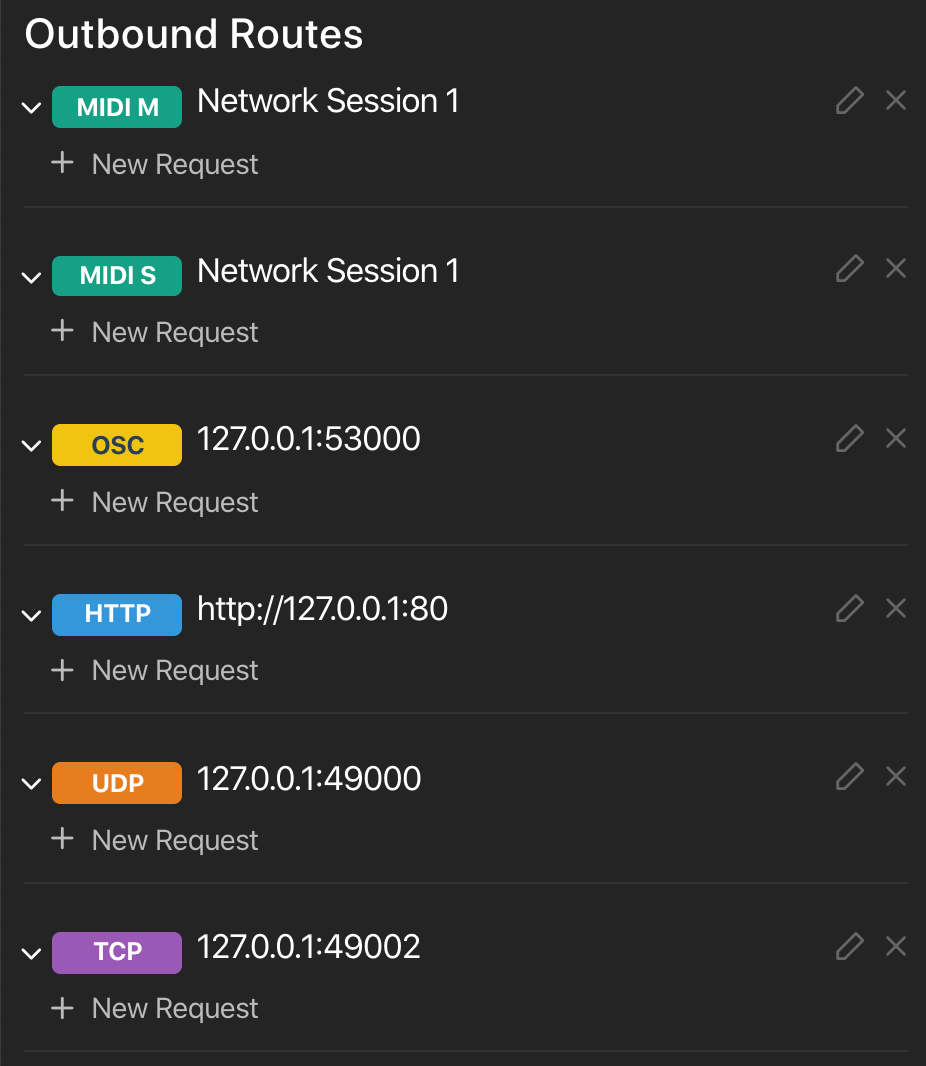926x1066 pixels.
Task: Add New Request under OSC route
Action: pos(155,502)
